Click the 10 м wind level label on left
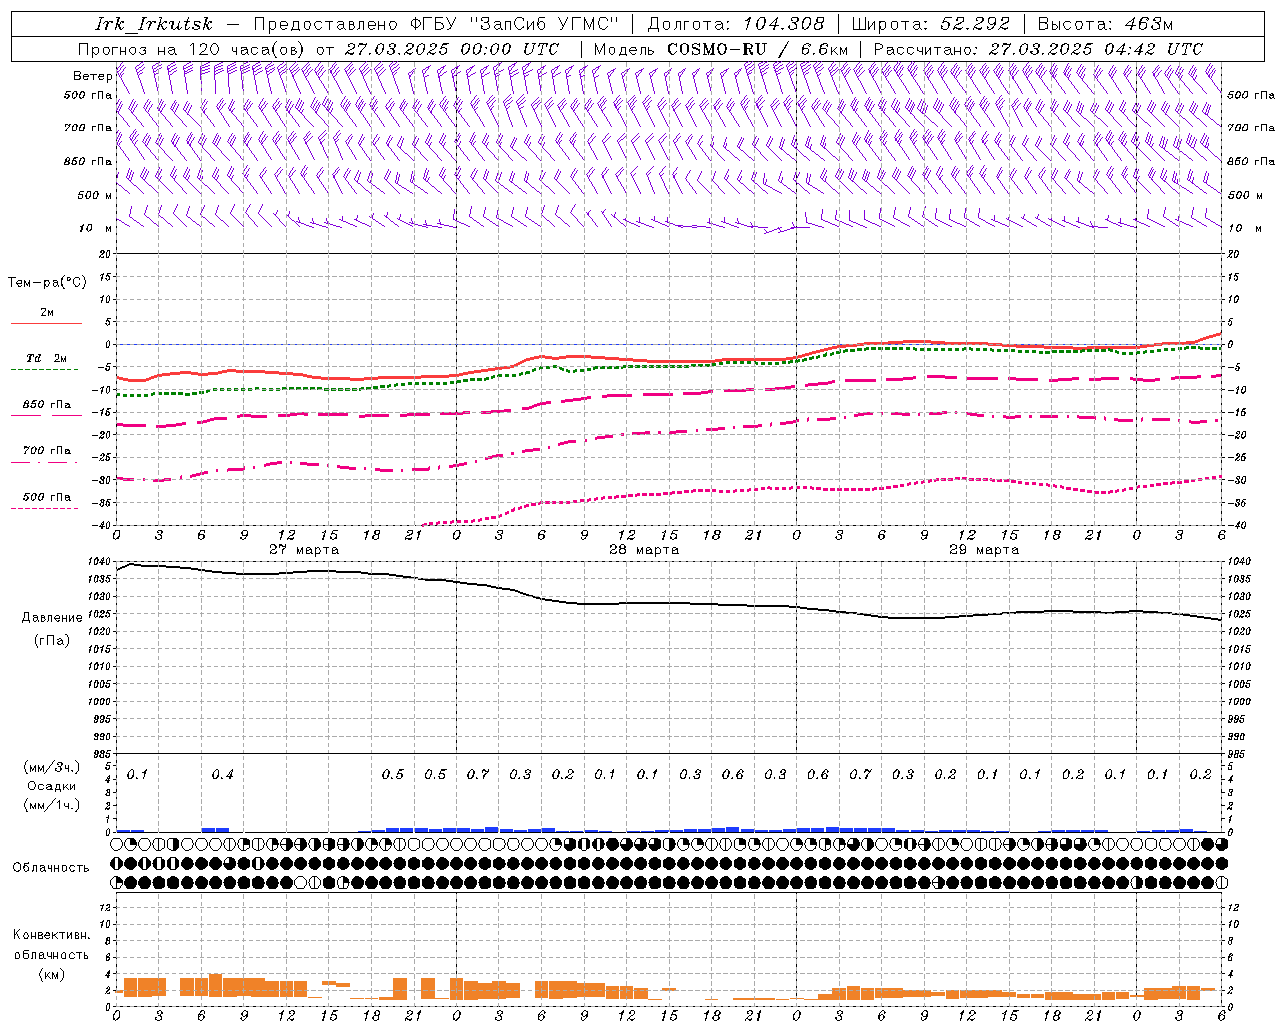The width and height of the screenshot is (1280, 1024). click(95, 229)
